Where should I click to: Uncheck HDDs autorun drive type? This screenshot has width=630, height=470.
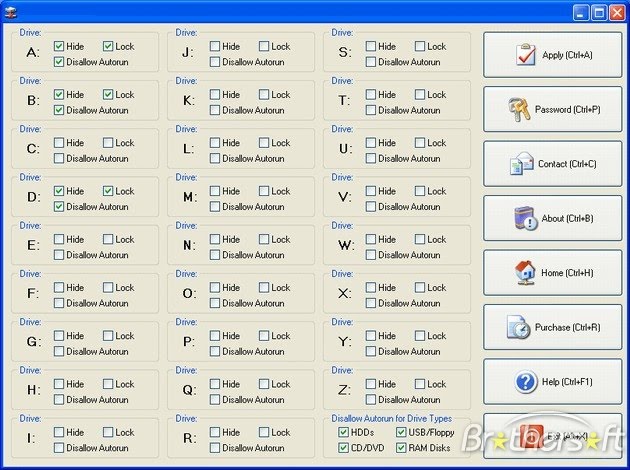(343, 432)
